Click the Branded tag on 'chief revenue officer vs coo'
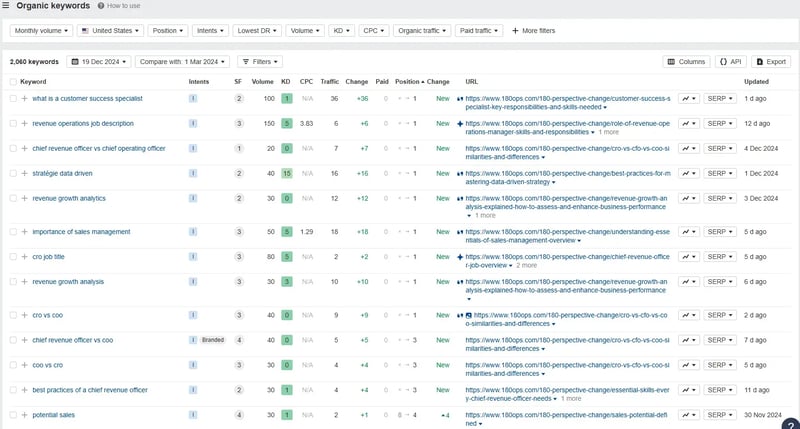The width and height of the screenshot is (800, 429). point(213,340)
